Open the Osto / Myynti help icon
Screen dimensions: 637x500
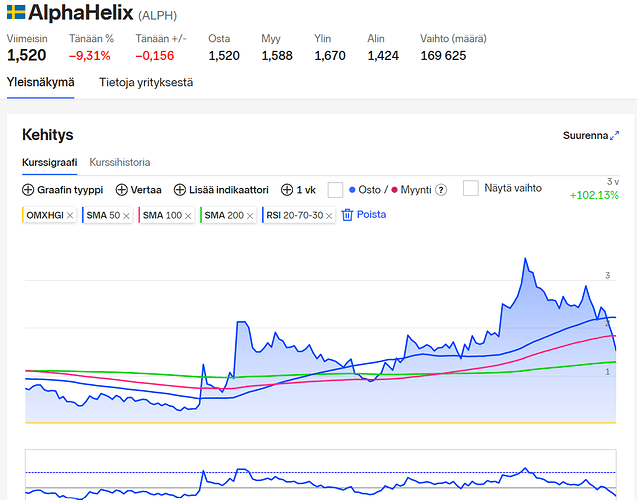coord(441,190)
